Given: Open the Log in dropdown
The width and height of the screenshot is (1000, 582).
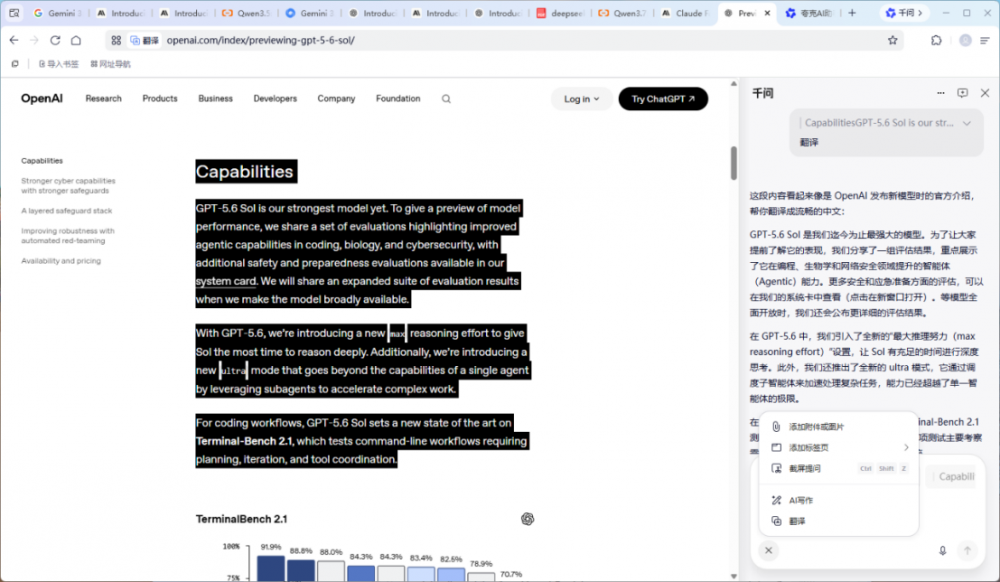Looking at the screenshot, I should coord(582,99).
